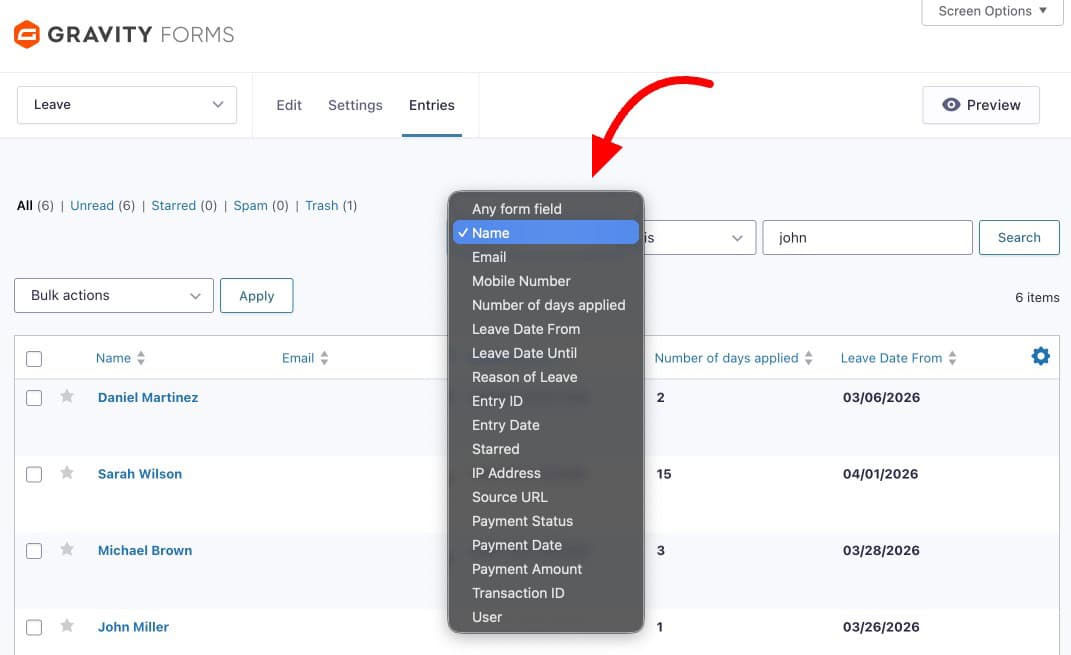
Task: Check the Sarah Wilson row checkbox
Action: 34,475
